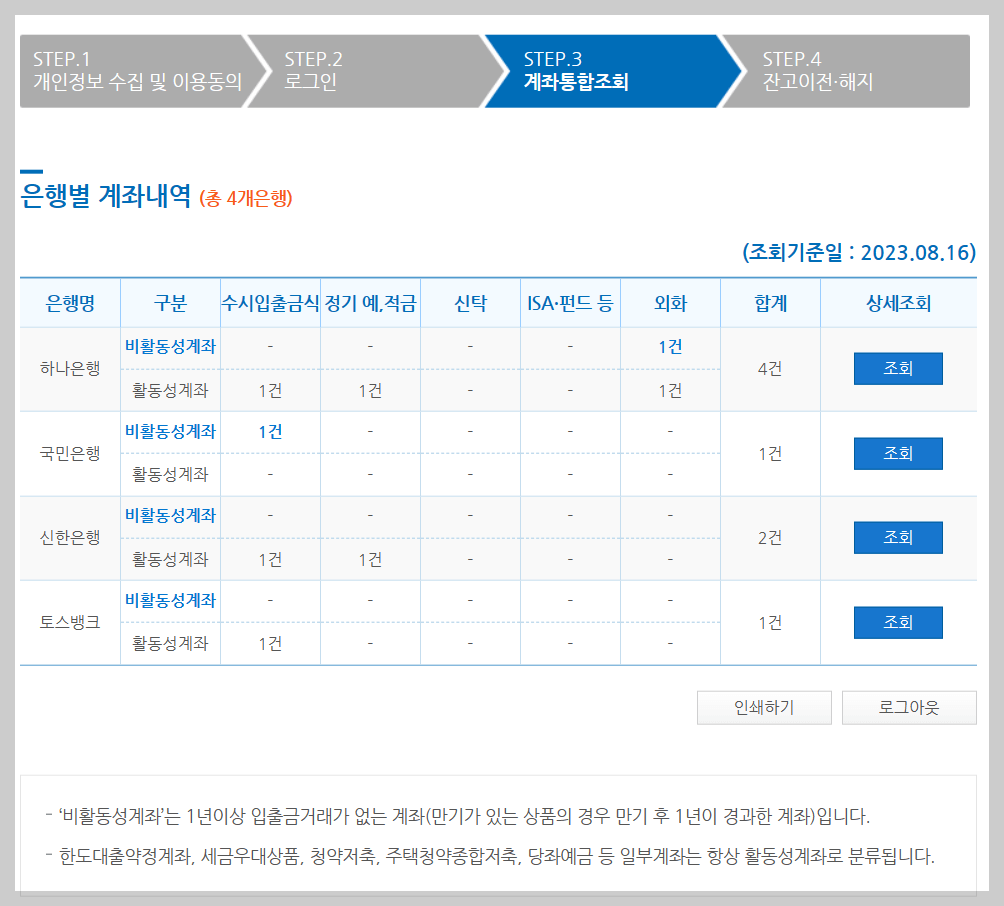The height and width of the screenshot is (906, 1004).
Task: Click the 토스뱅크 조회 button
Action: (x=897, y=621)
